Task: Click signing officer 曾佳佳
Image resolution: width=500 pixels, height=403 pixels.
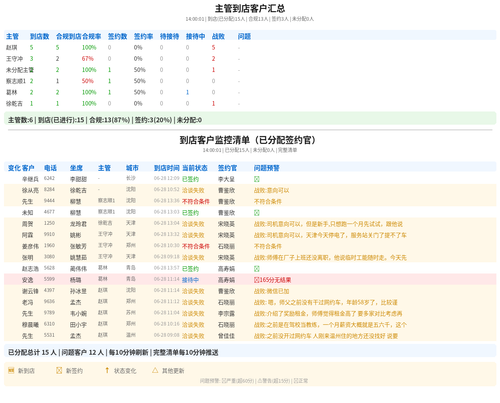Action: 226,336
